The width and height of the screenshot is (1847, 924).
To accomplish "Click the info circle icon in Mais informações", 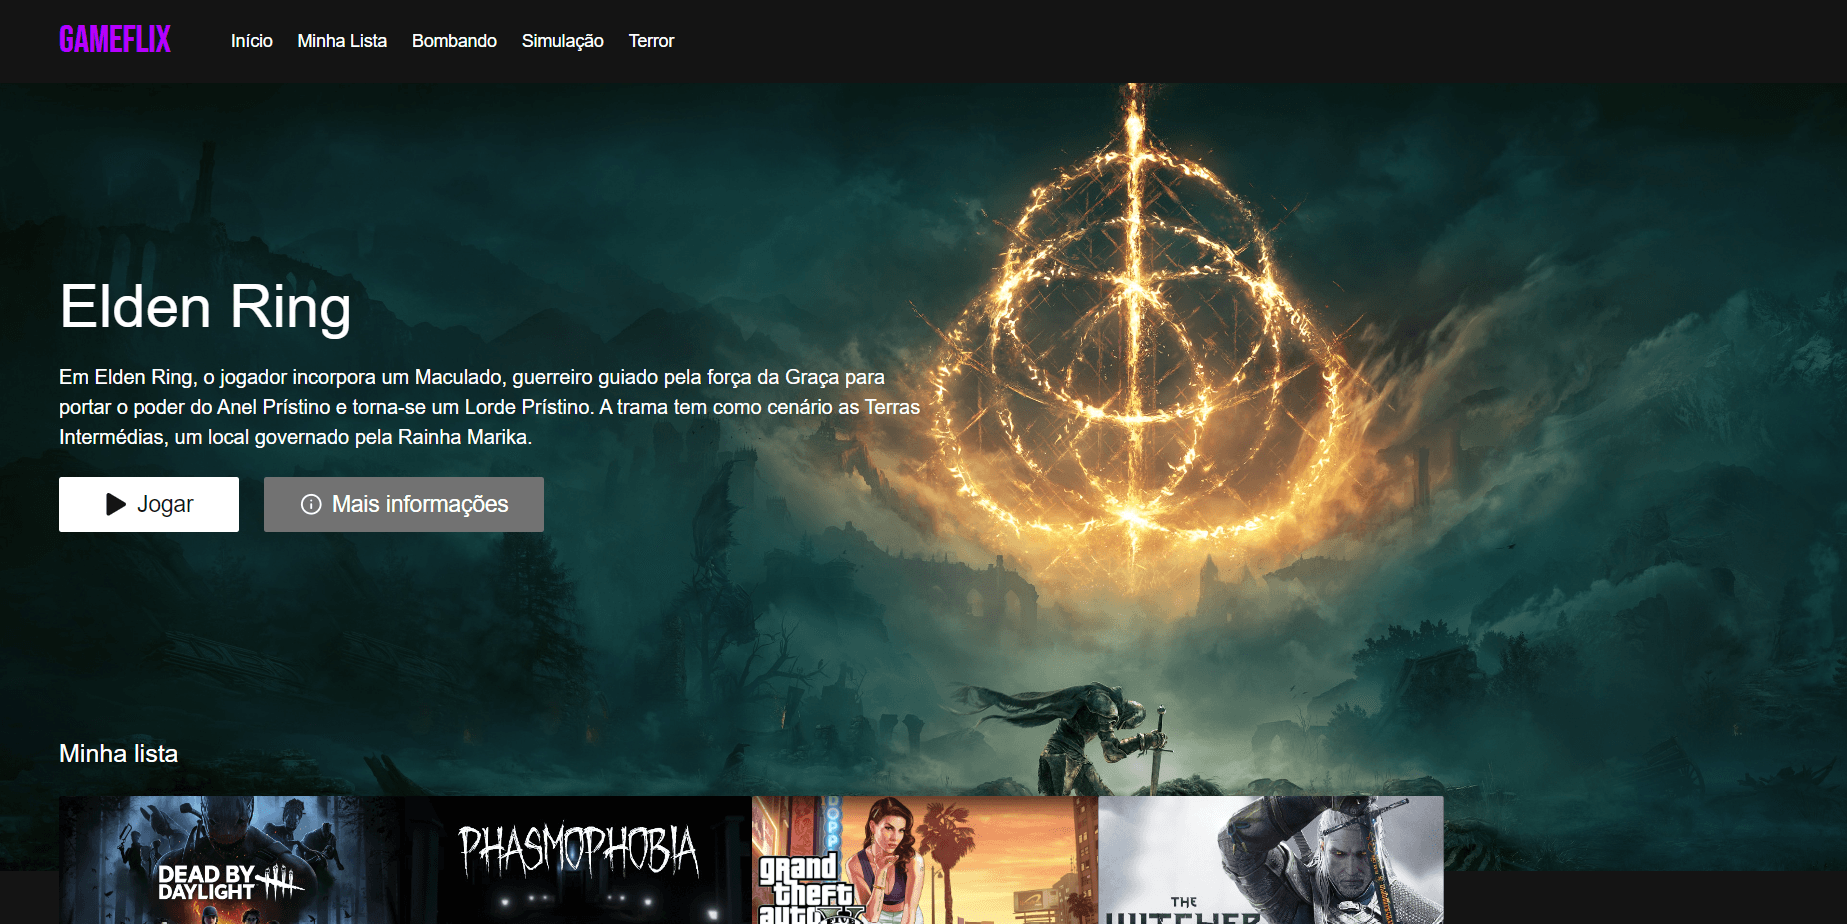I will point(311,504).
